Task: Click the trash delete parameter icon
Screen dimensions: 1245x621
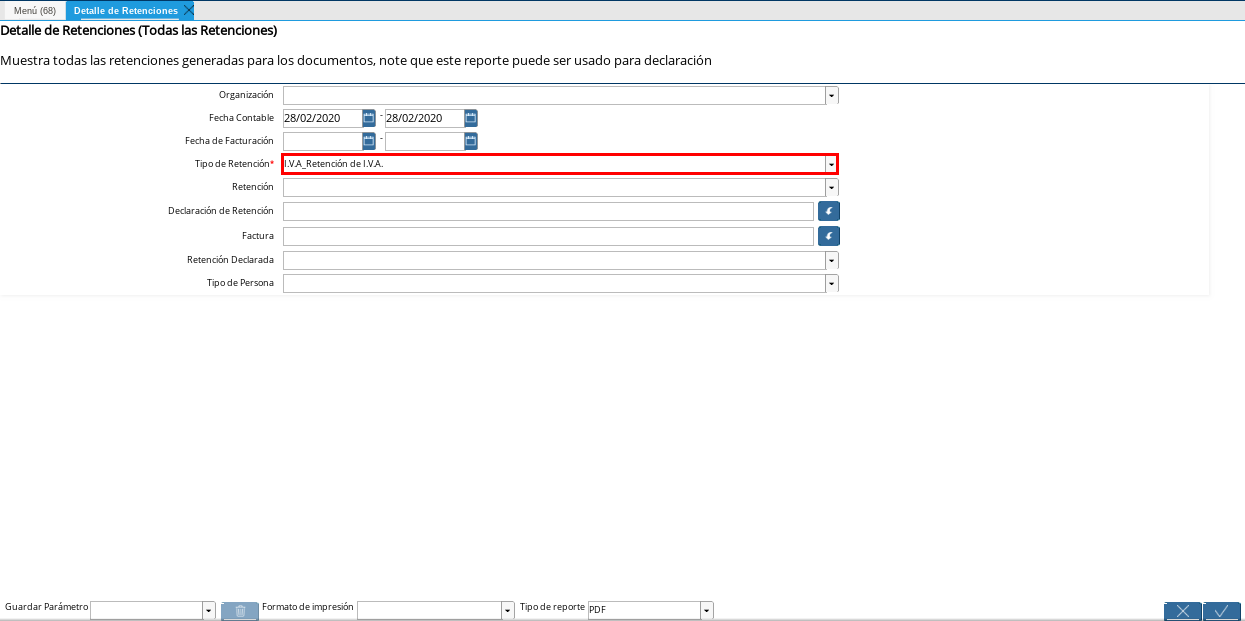Action: point(240,611)
